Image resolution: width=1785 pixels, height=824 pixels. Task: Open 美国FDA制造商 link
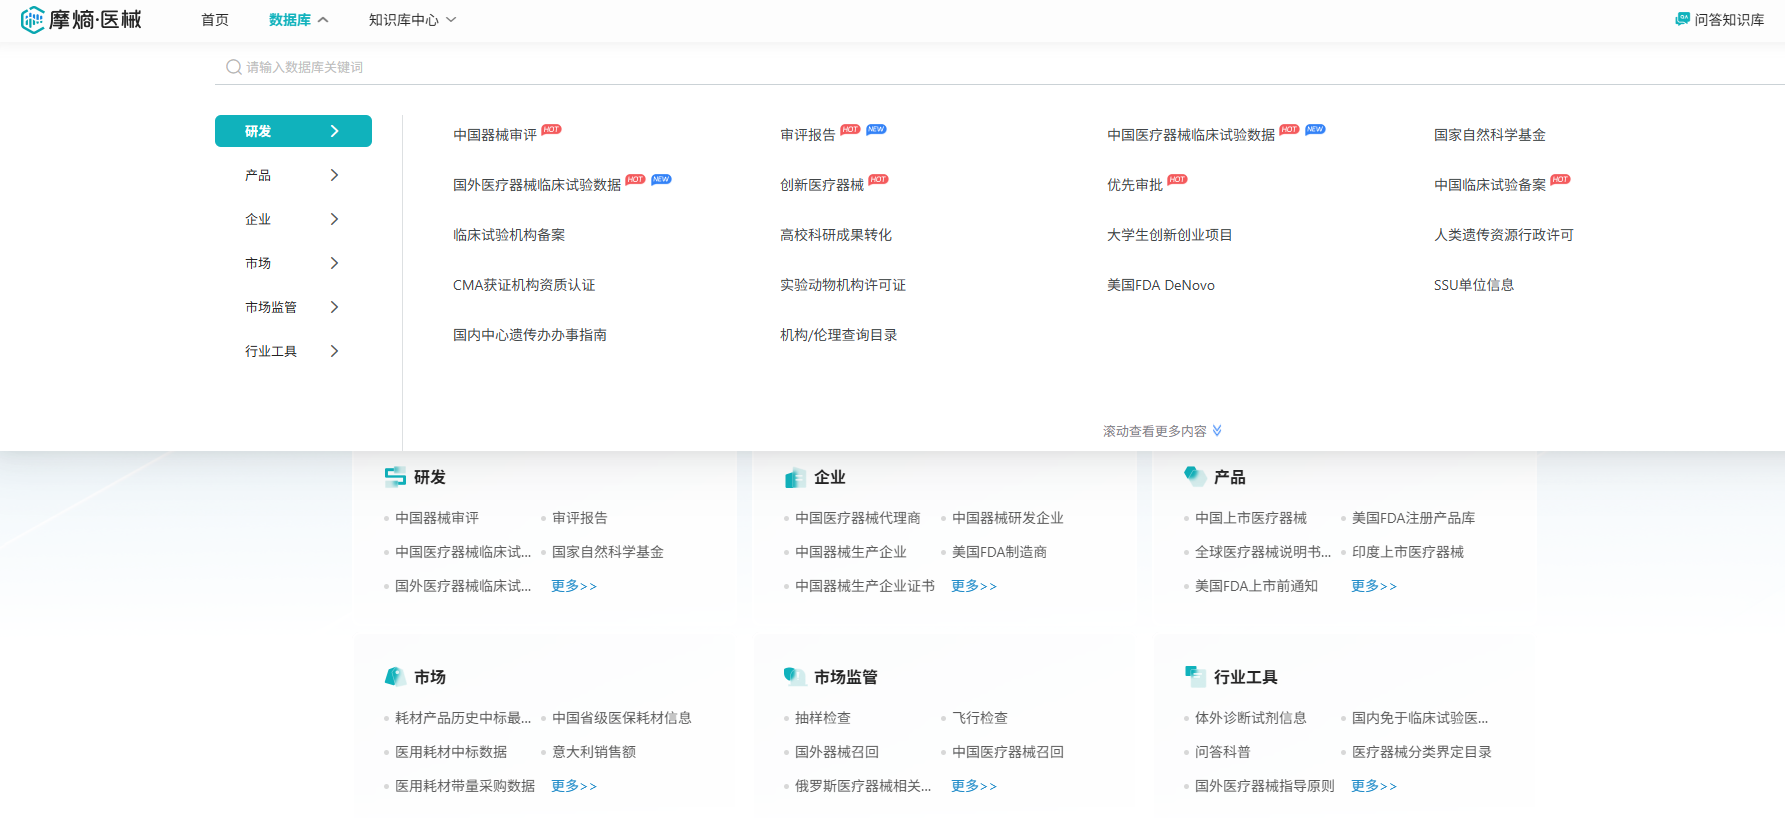point(1000,552)
